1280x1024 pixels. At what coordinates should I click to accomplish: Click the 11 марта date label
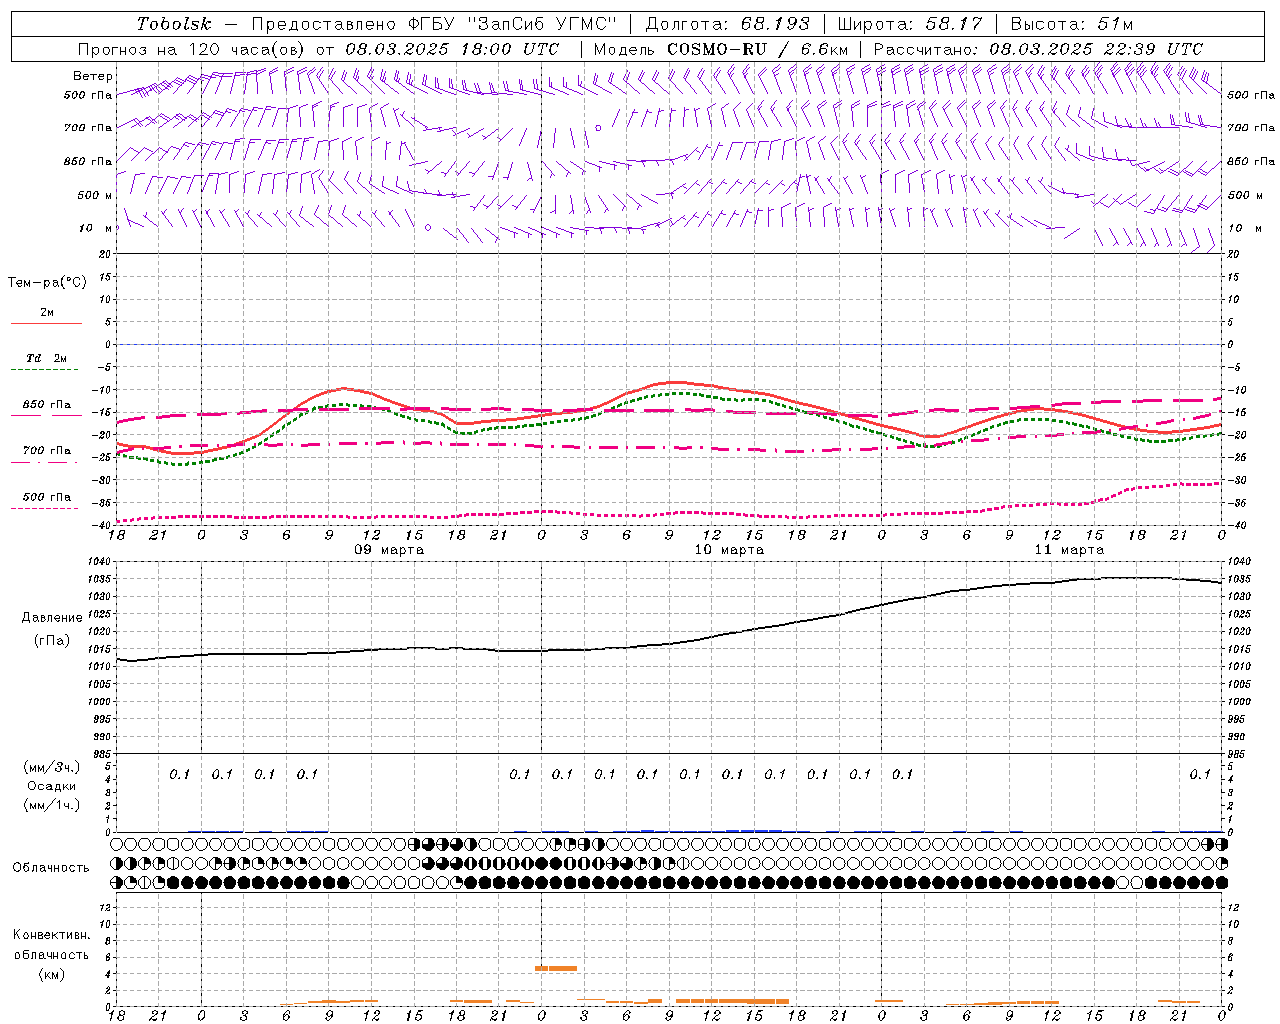(x=1069, y=550)
